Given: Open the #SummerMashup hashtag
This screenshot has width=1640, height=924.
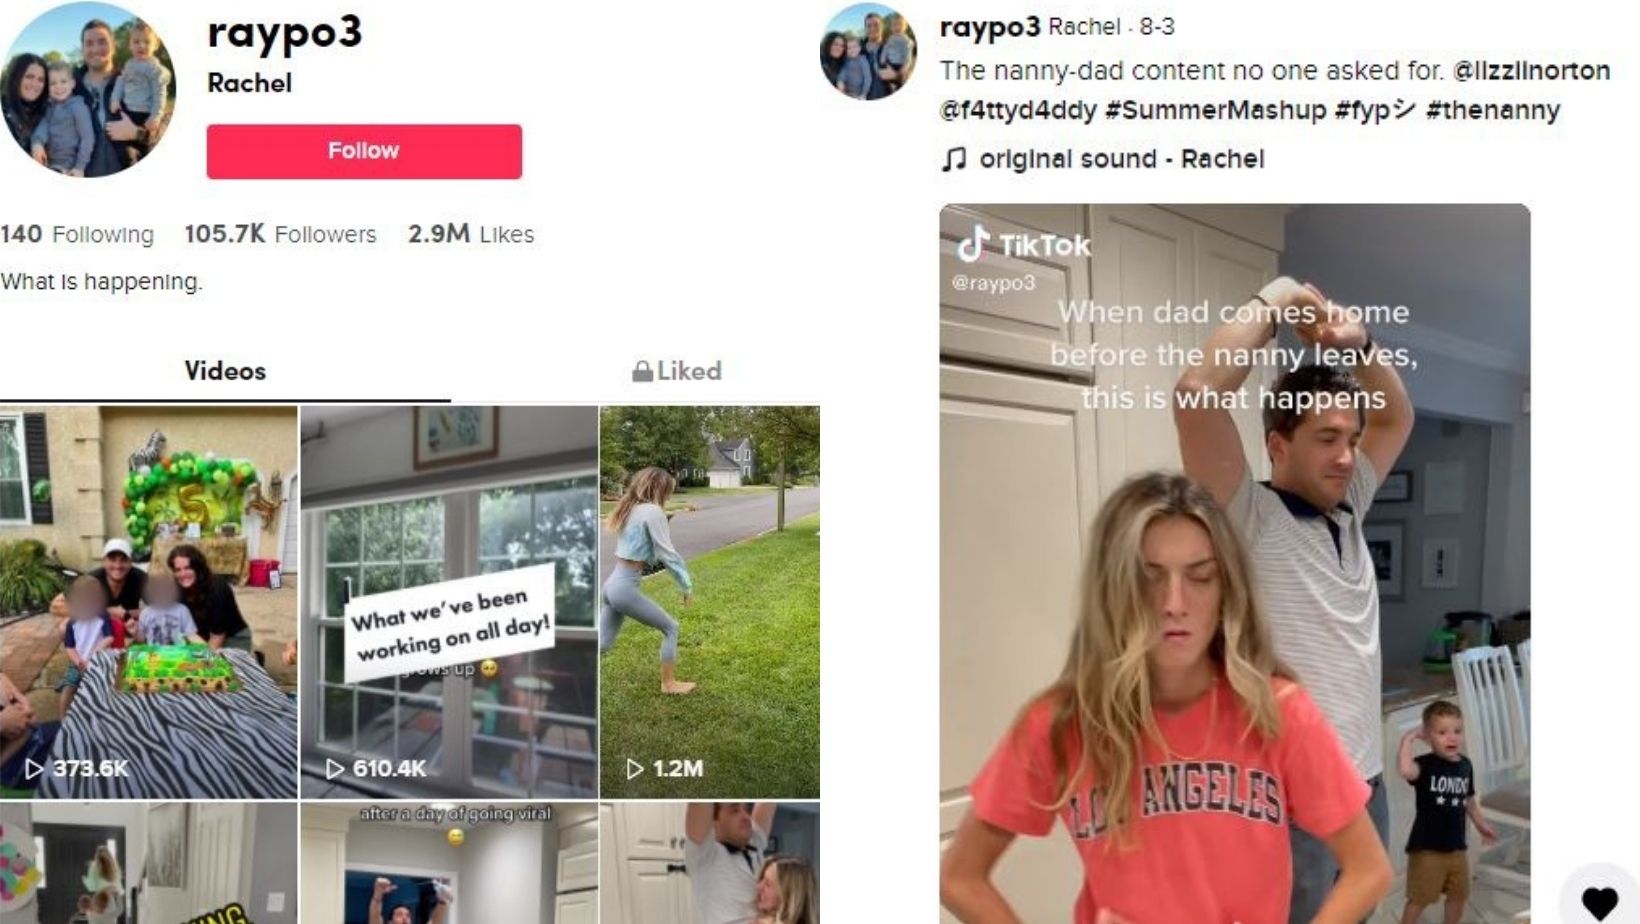Looking at the screenshot, I should [1215, 110].
